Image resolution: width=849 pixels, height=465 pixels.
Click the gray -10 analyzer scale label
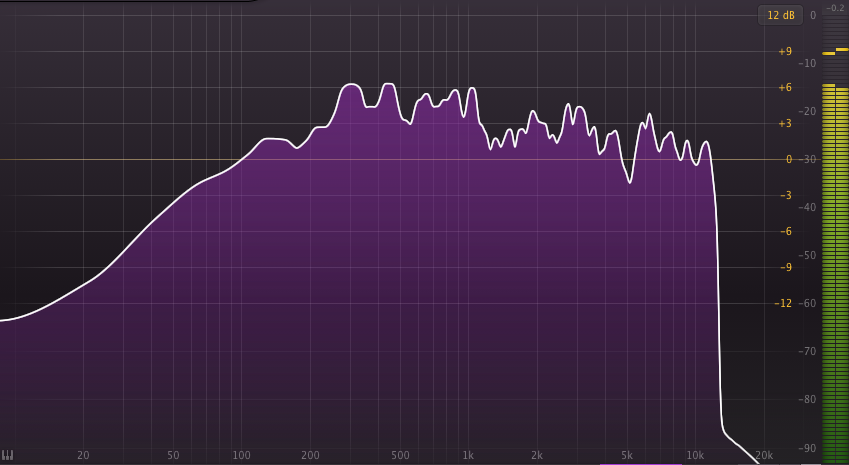(807, 63)
